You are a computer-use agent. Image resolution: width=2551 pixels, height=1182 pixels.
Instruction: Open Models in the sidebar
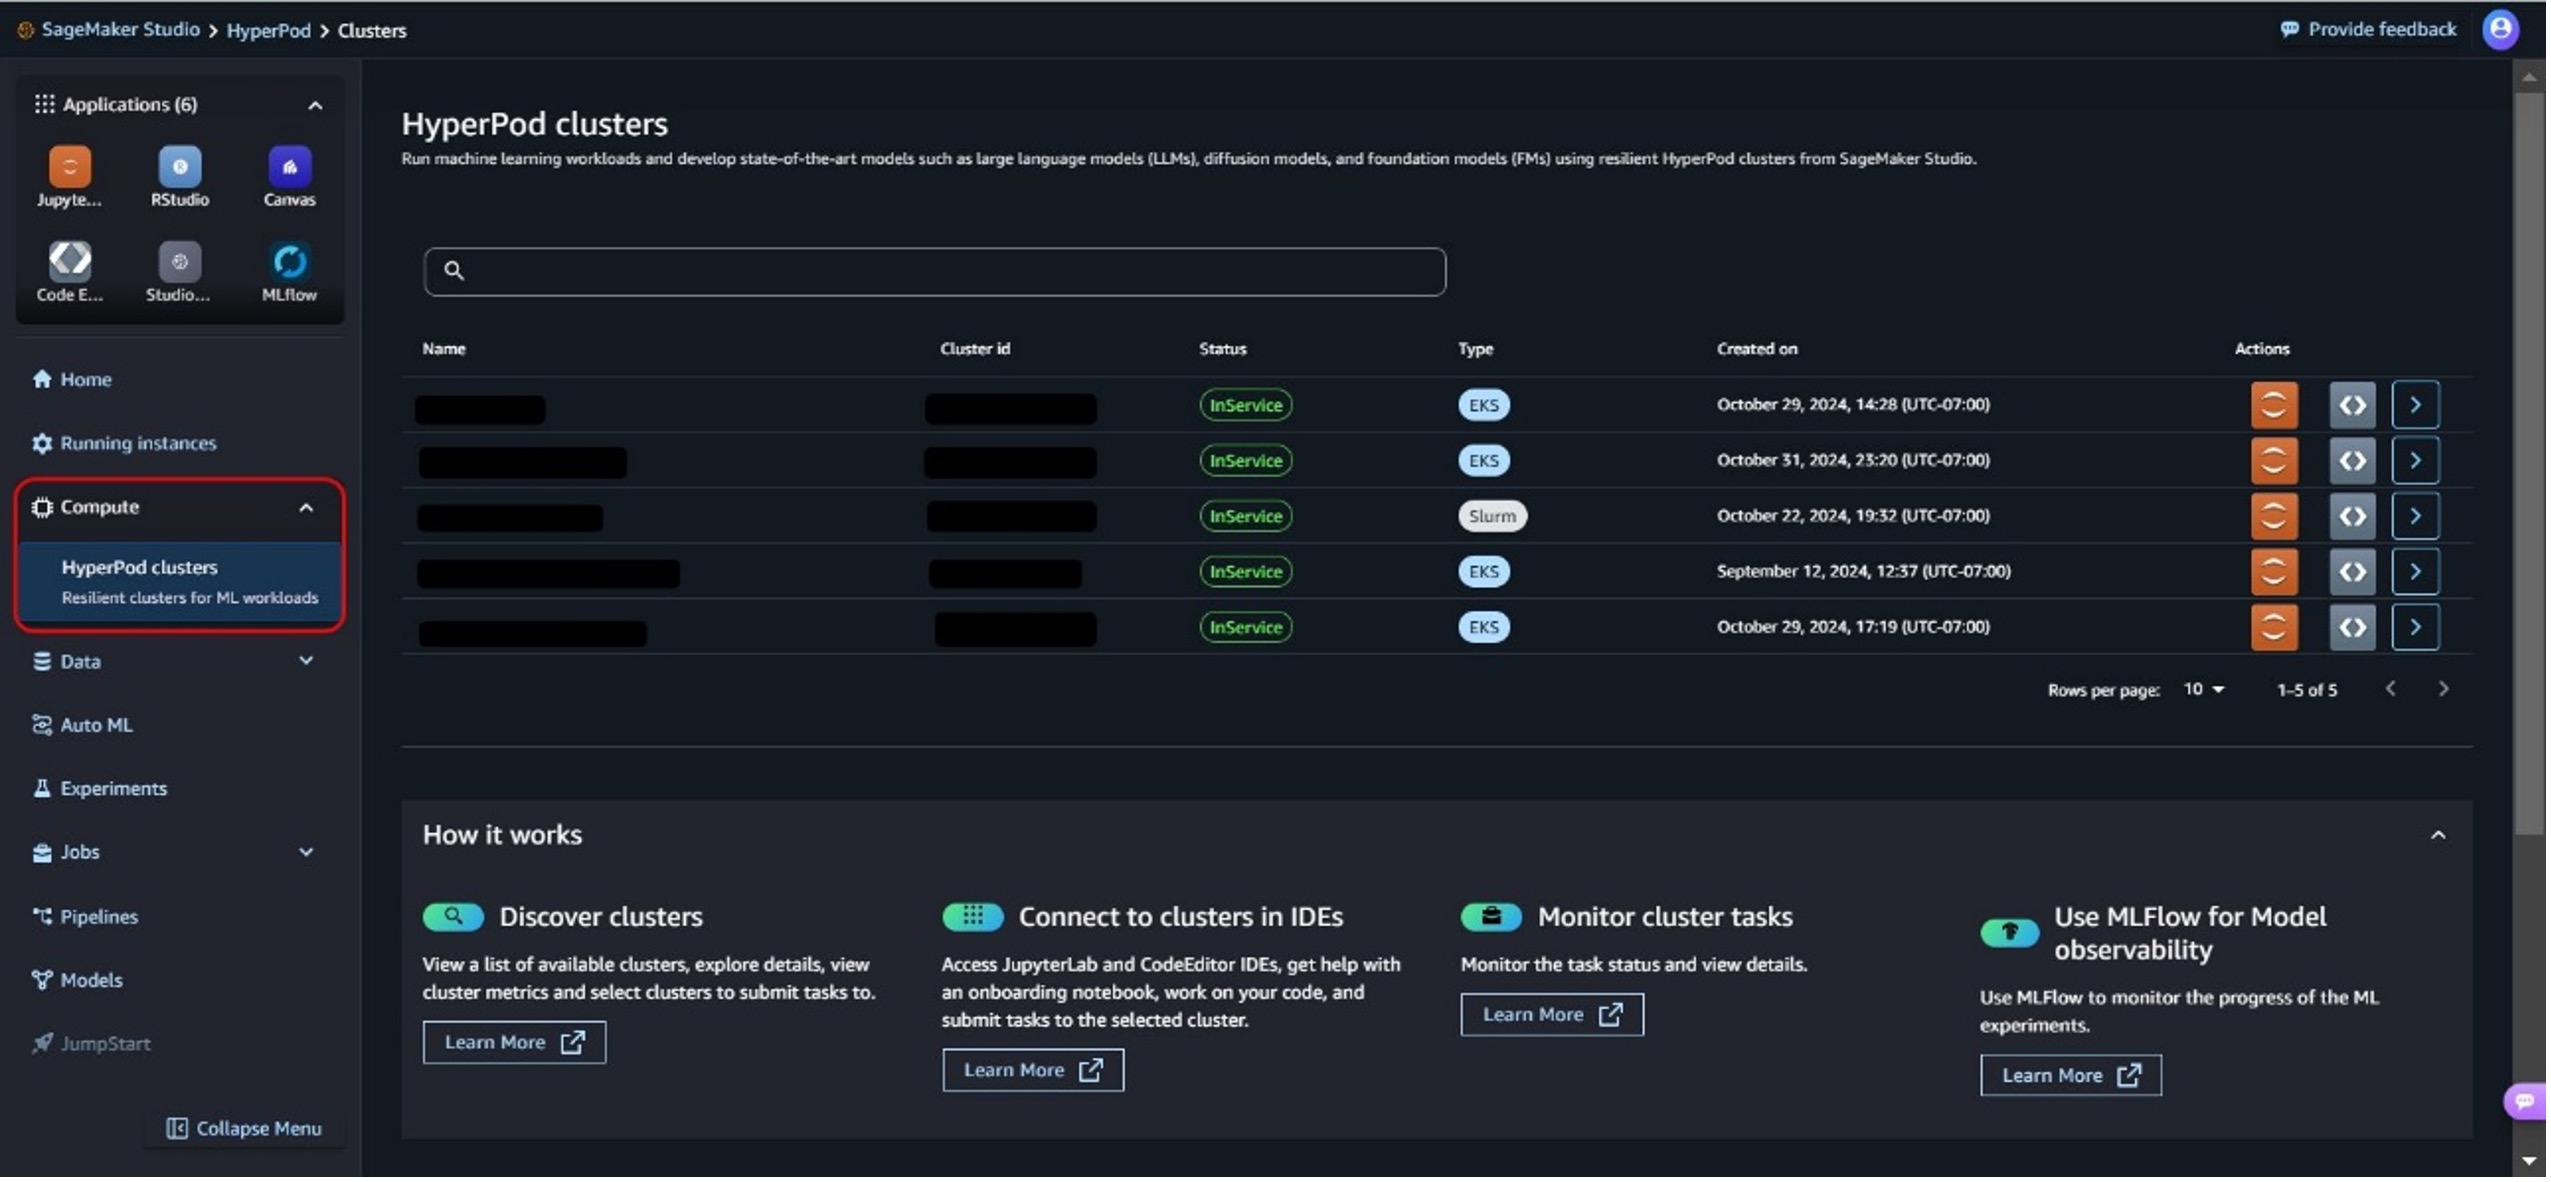tap(78, 982)
